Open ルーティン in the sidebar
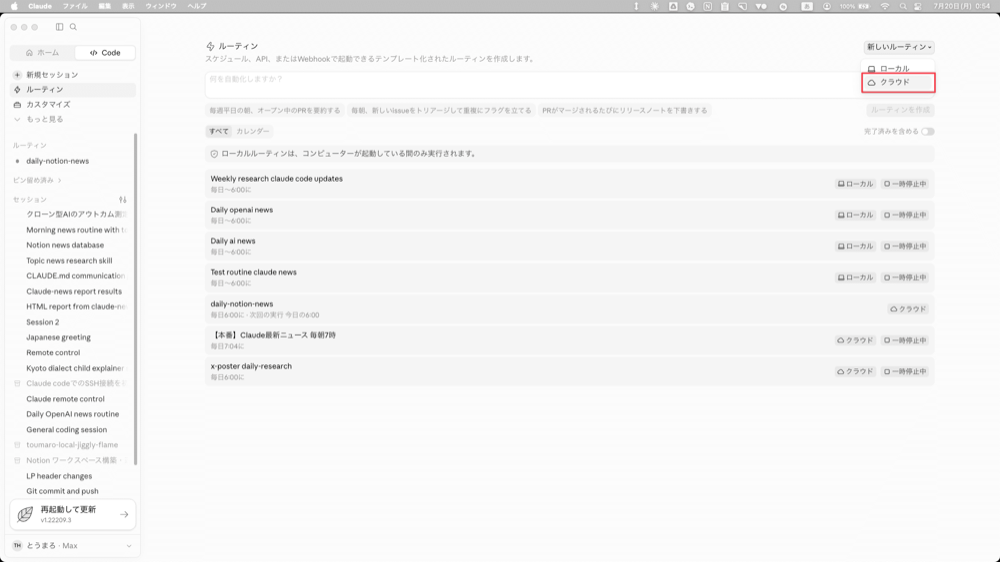 click(73, 90)
